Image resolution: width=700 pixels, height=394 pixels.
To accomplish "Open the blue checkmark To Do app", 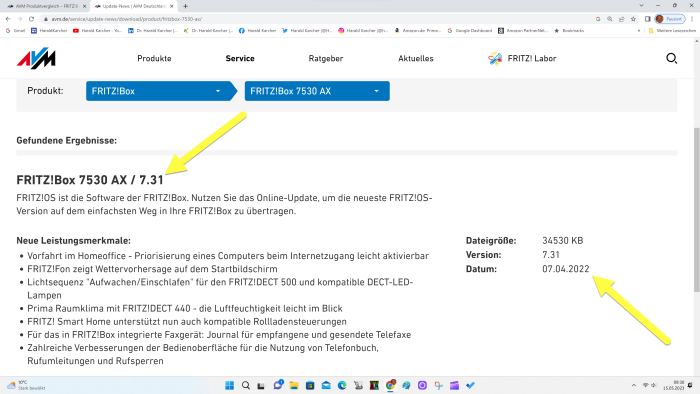I will click(x=471, y=386).
